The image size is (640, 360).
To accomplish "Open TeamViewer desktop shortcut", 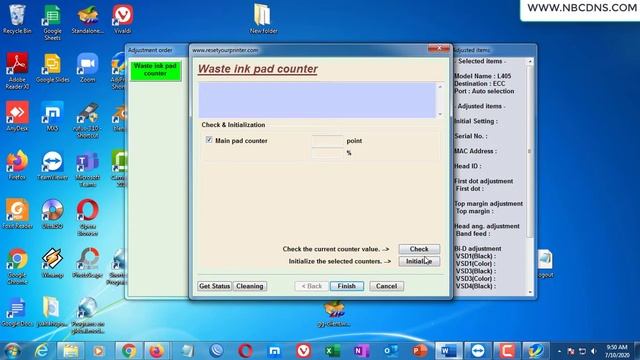I will (52, 166).
